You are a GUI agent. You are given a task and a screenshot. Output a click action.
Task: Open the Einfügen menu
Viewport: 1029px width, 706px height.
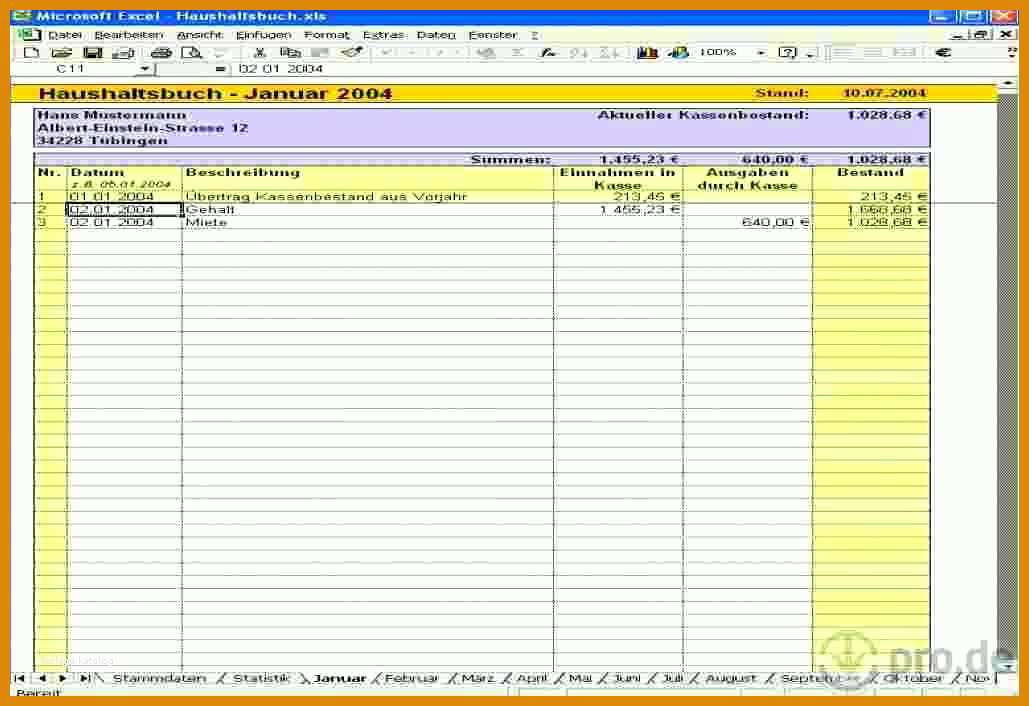click(263, 35)
